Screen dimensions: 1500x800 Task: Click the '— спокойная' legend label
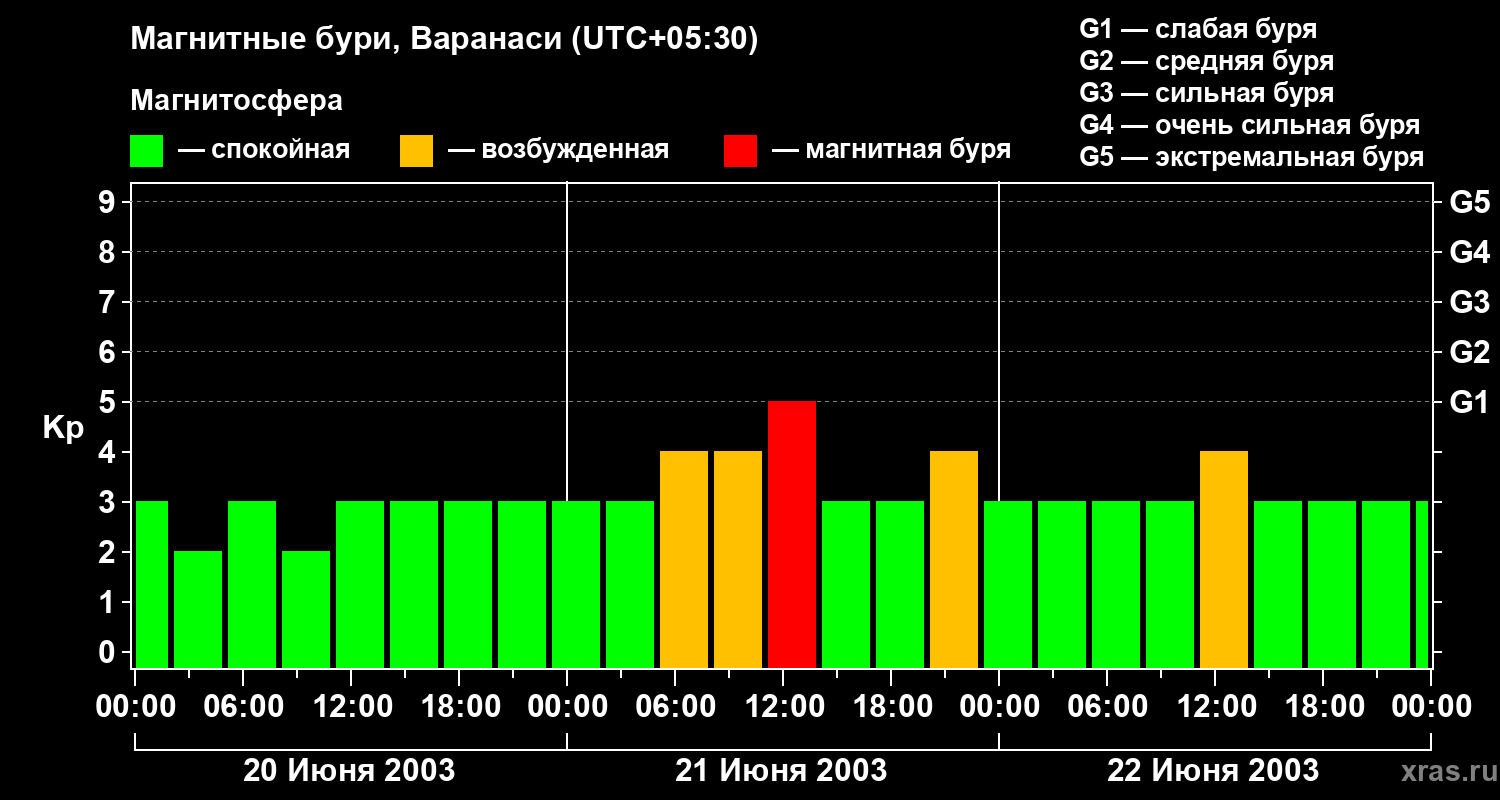point(264,150)
